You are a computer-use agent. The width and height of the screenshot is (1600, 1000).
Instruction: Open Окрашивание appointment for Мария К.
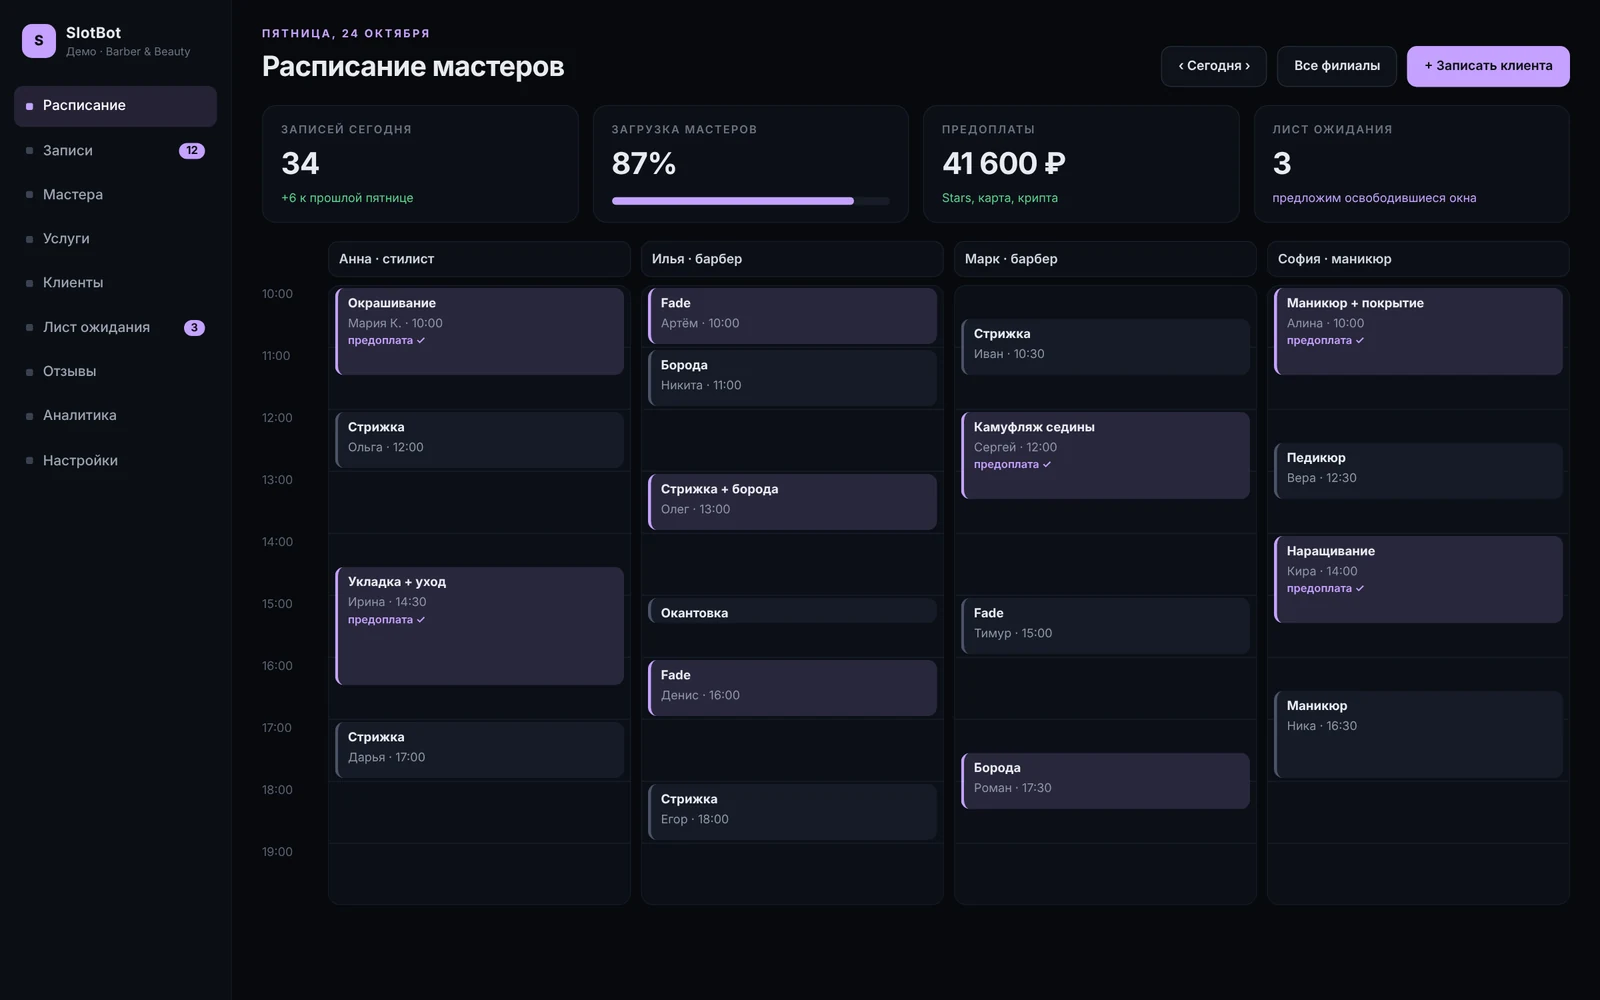[x=479, y=331]
